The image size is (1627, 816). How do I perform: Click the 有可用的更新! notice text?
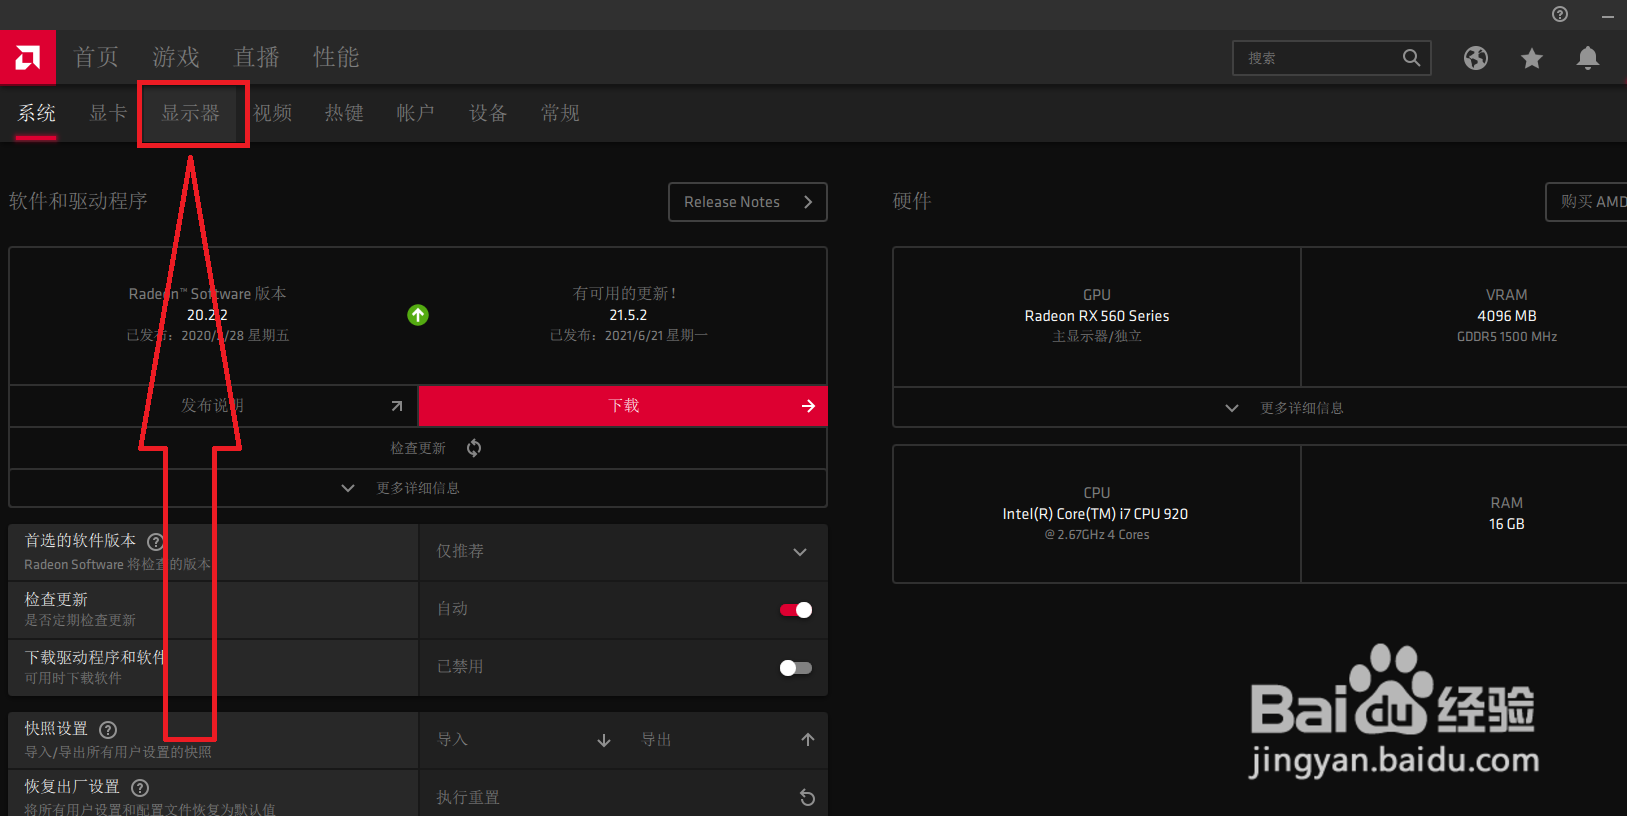626,294
